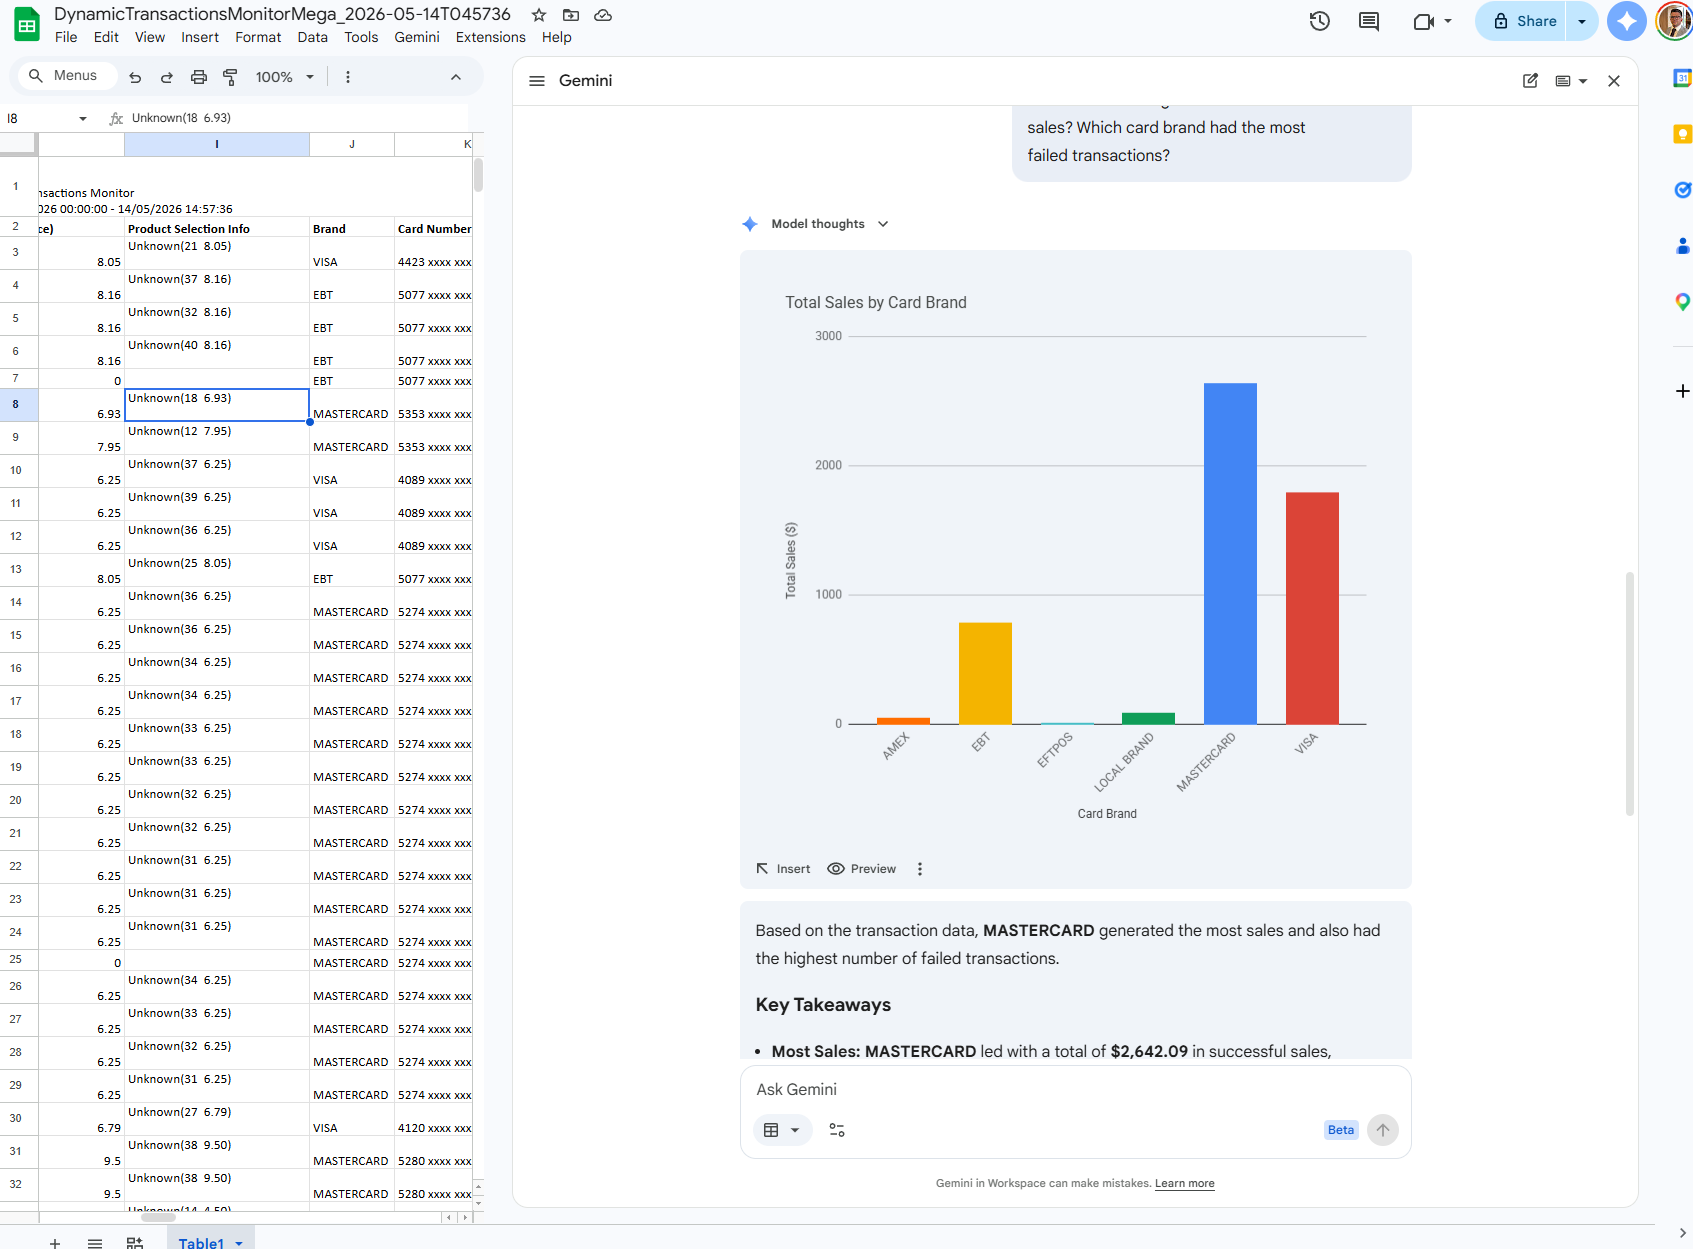Get add-ons with the plus icon
Viewport: 1693px width, 1249px height.
coord(1682,391)
